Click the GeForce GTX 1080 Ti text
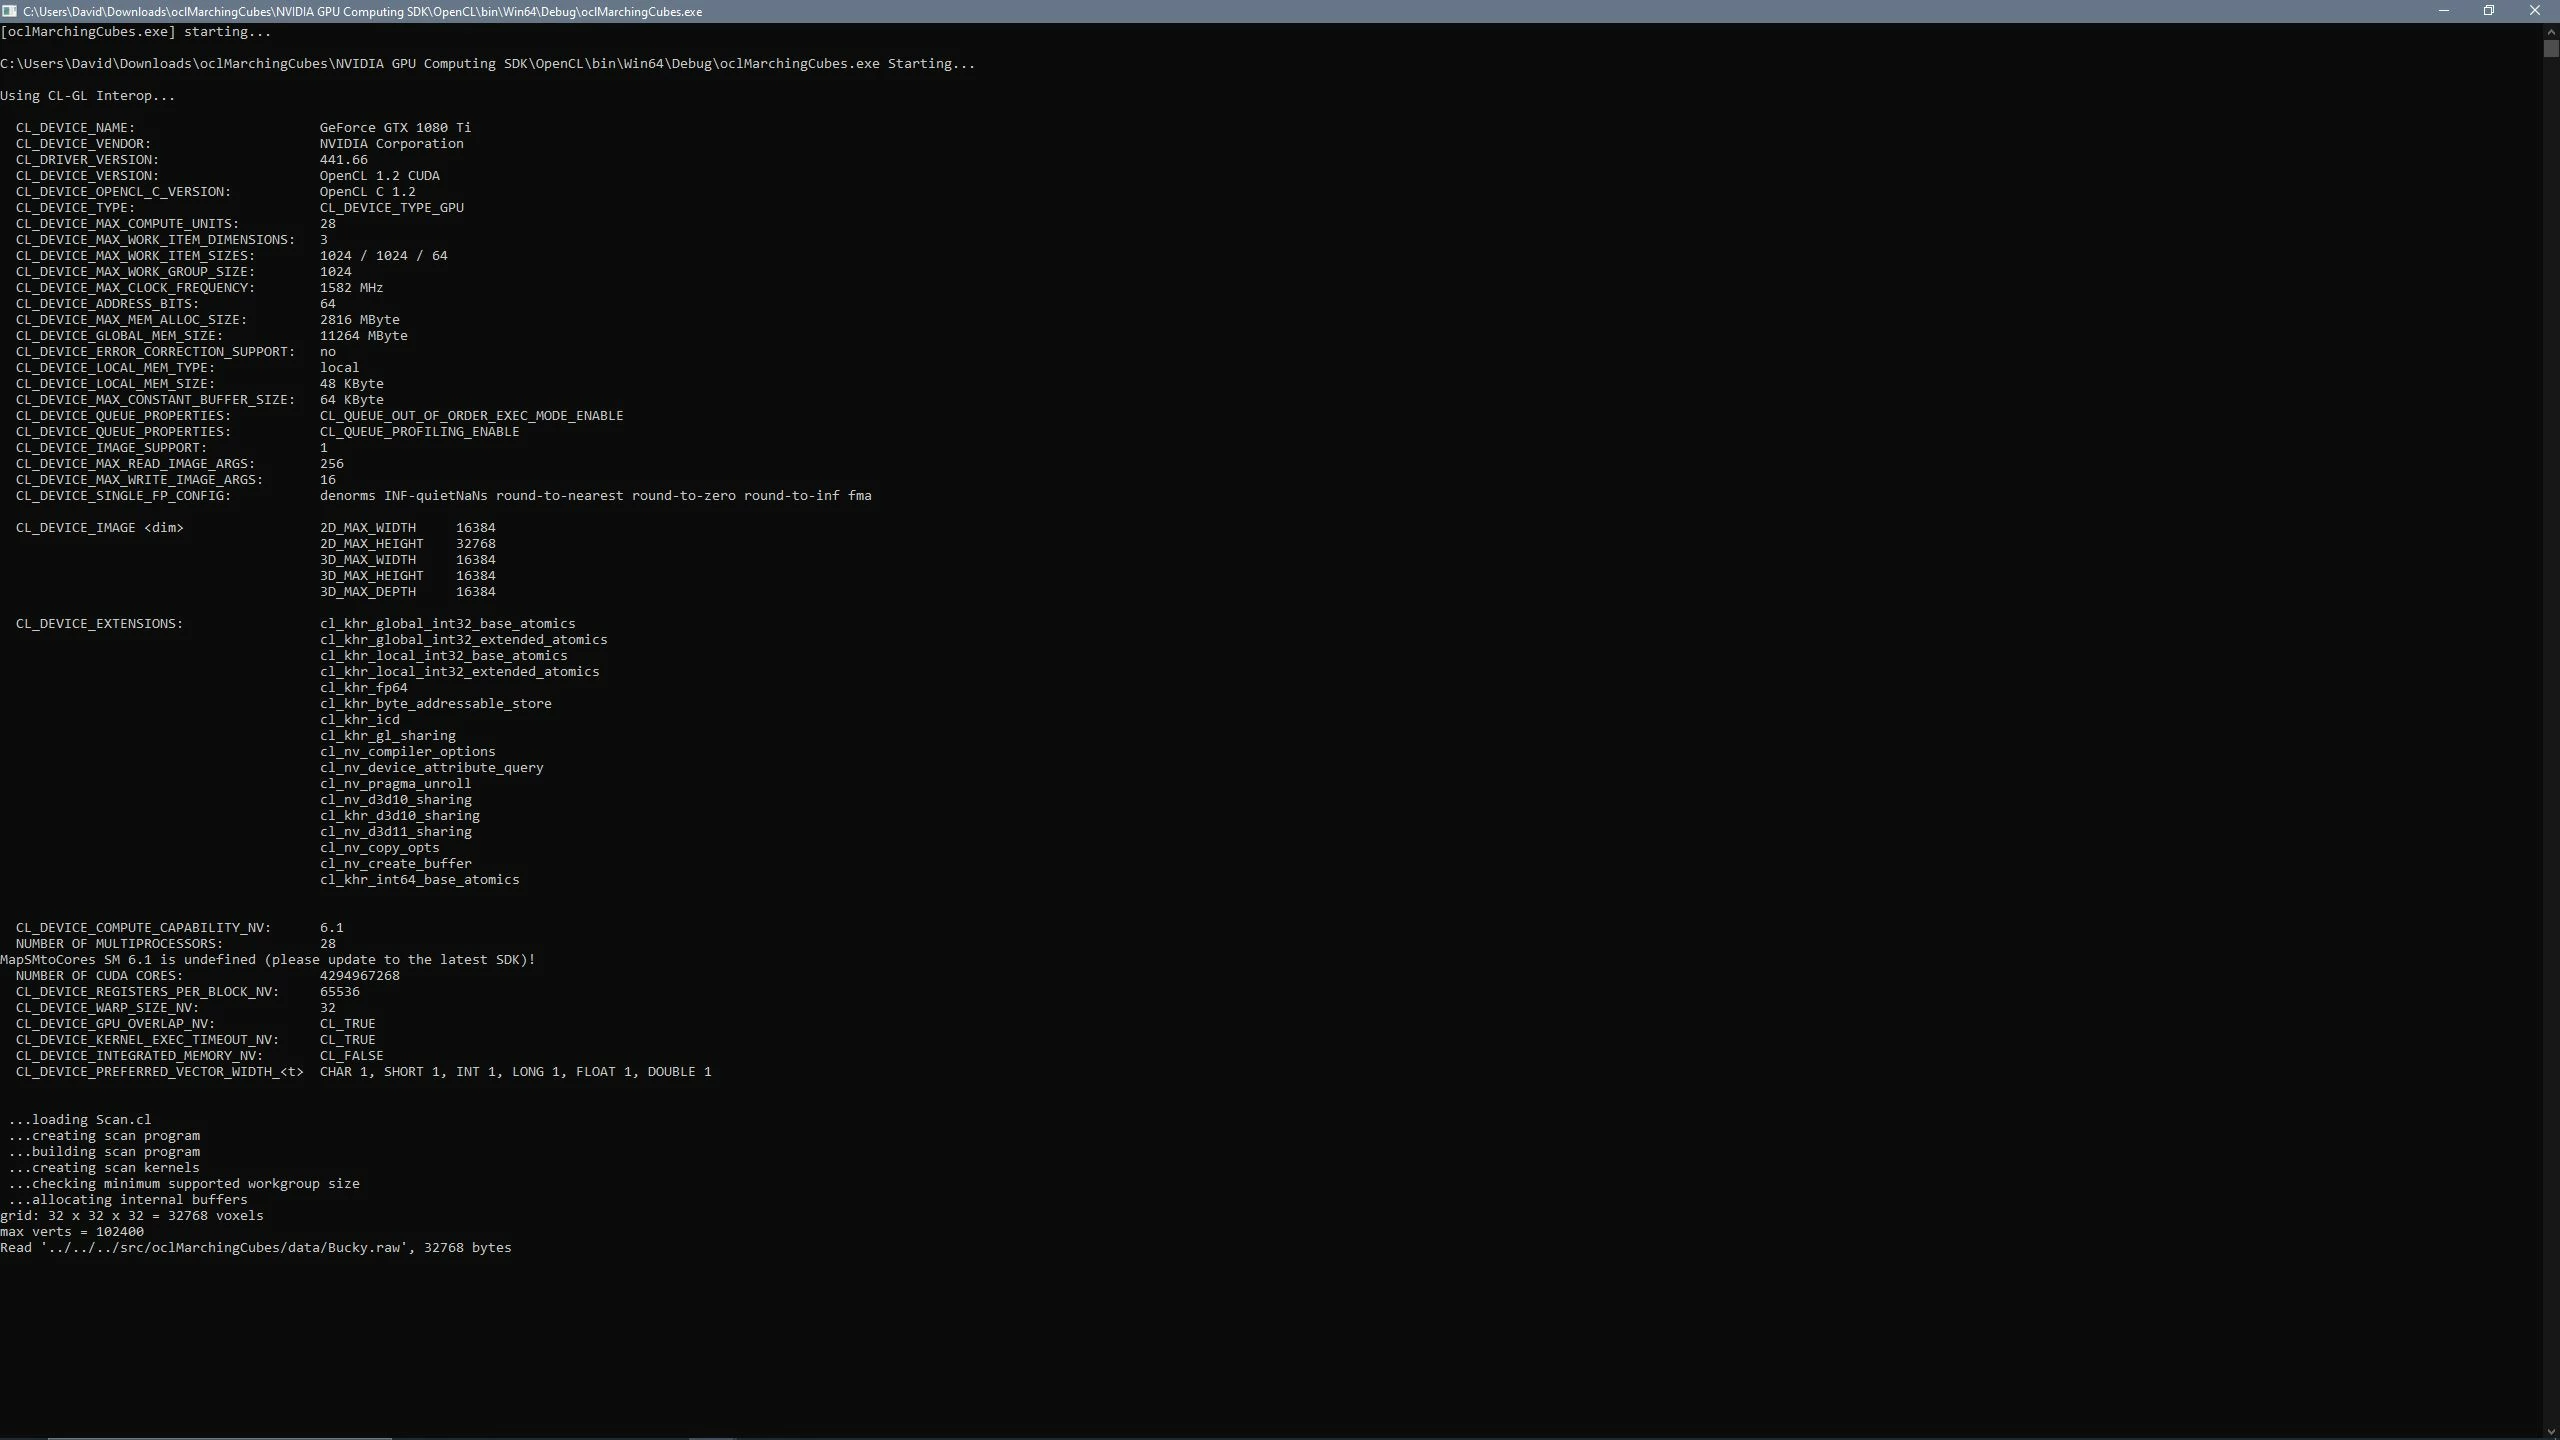The height and width of the screenshot is (1440, 2560). tap(395, 128)
